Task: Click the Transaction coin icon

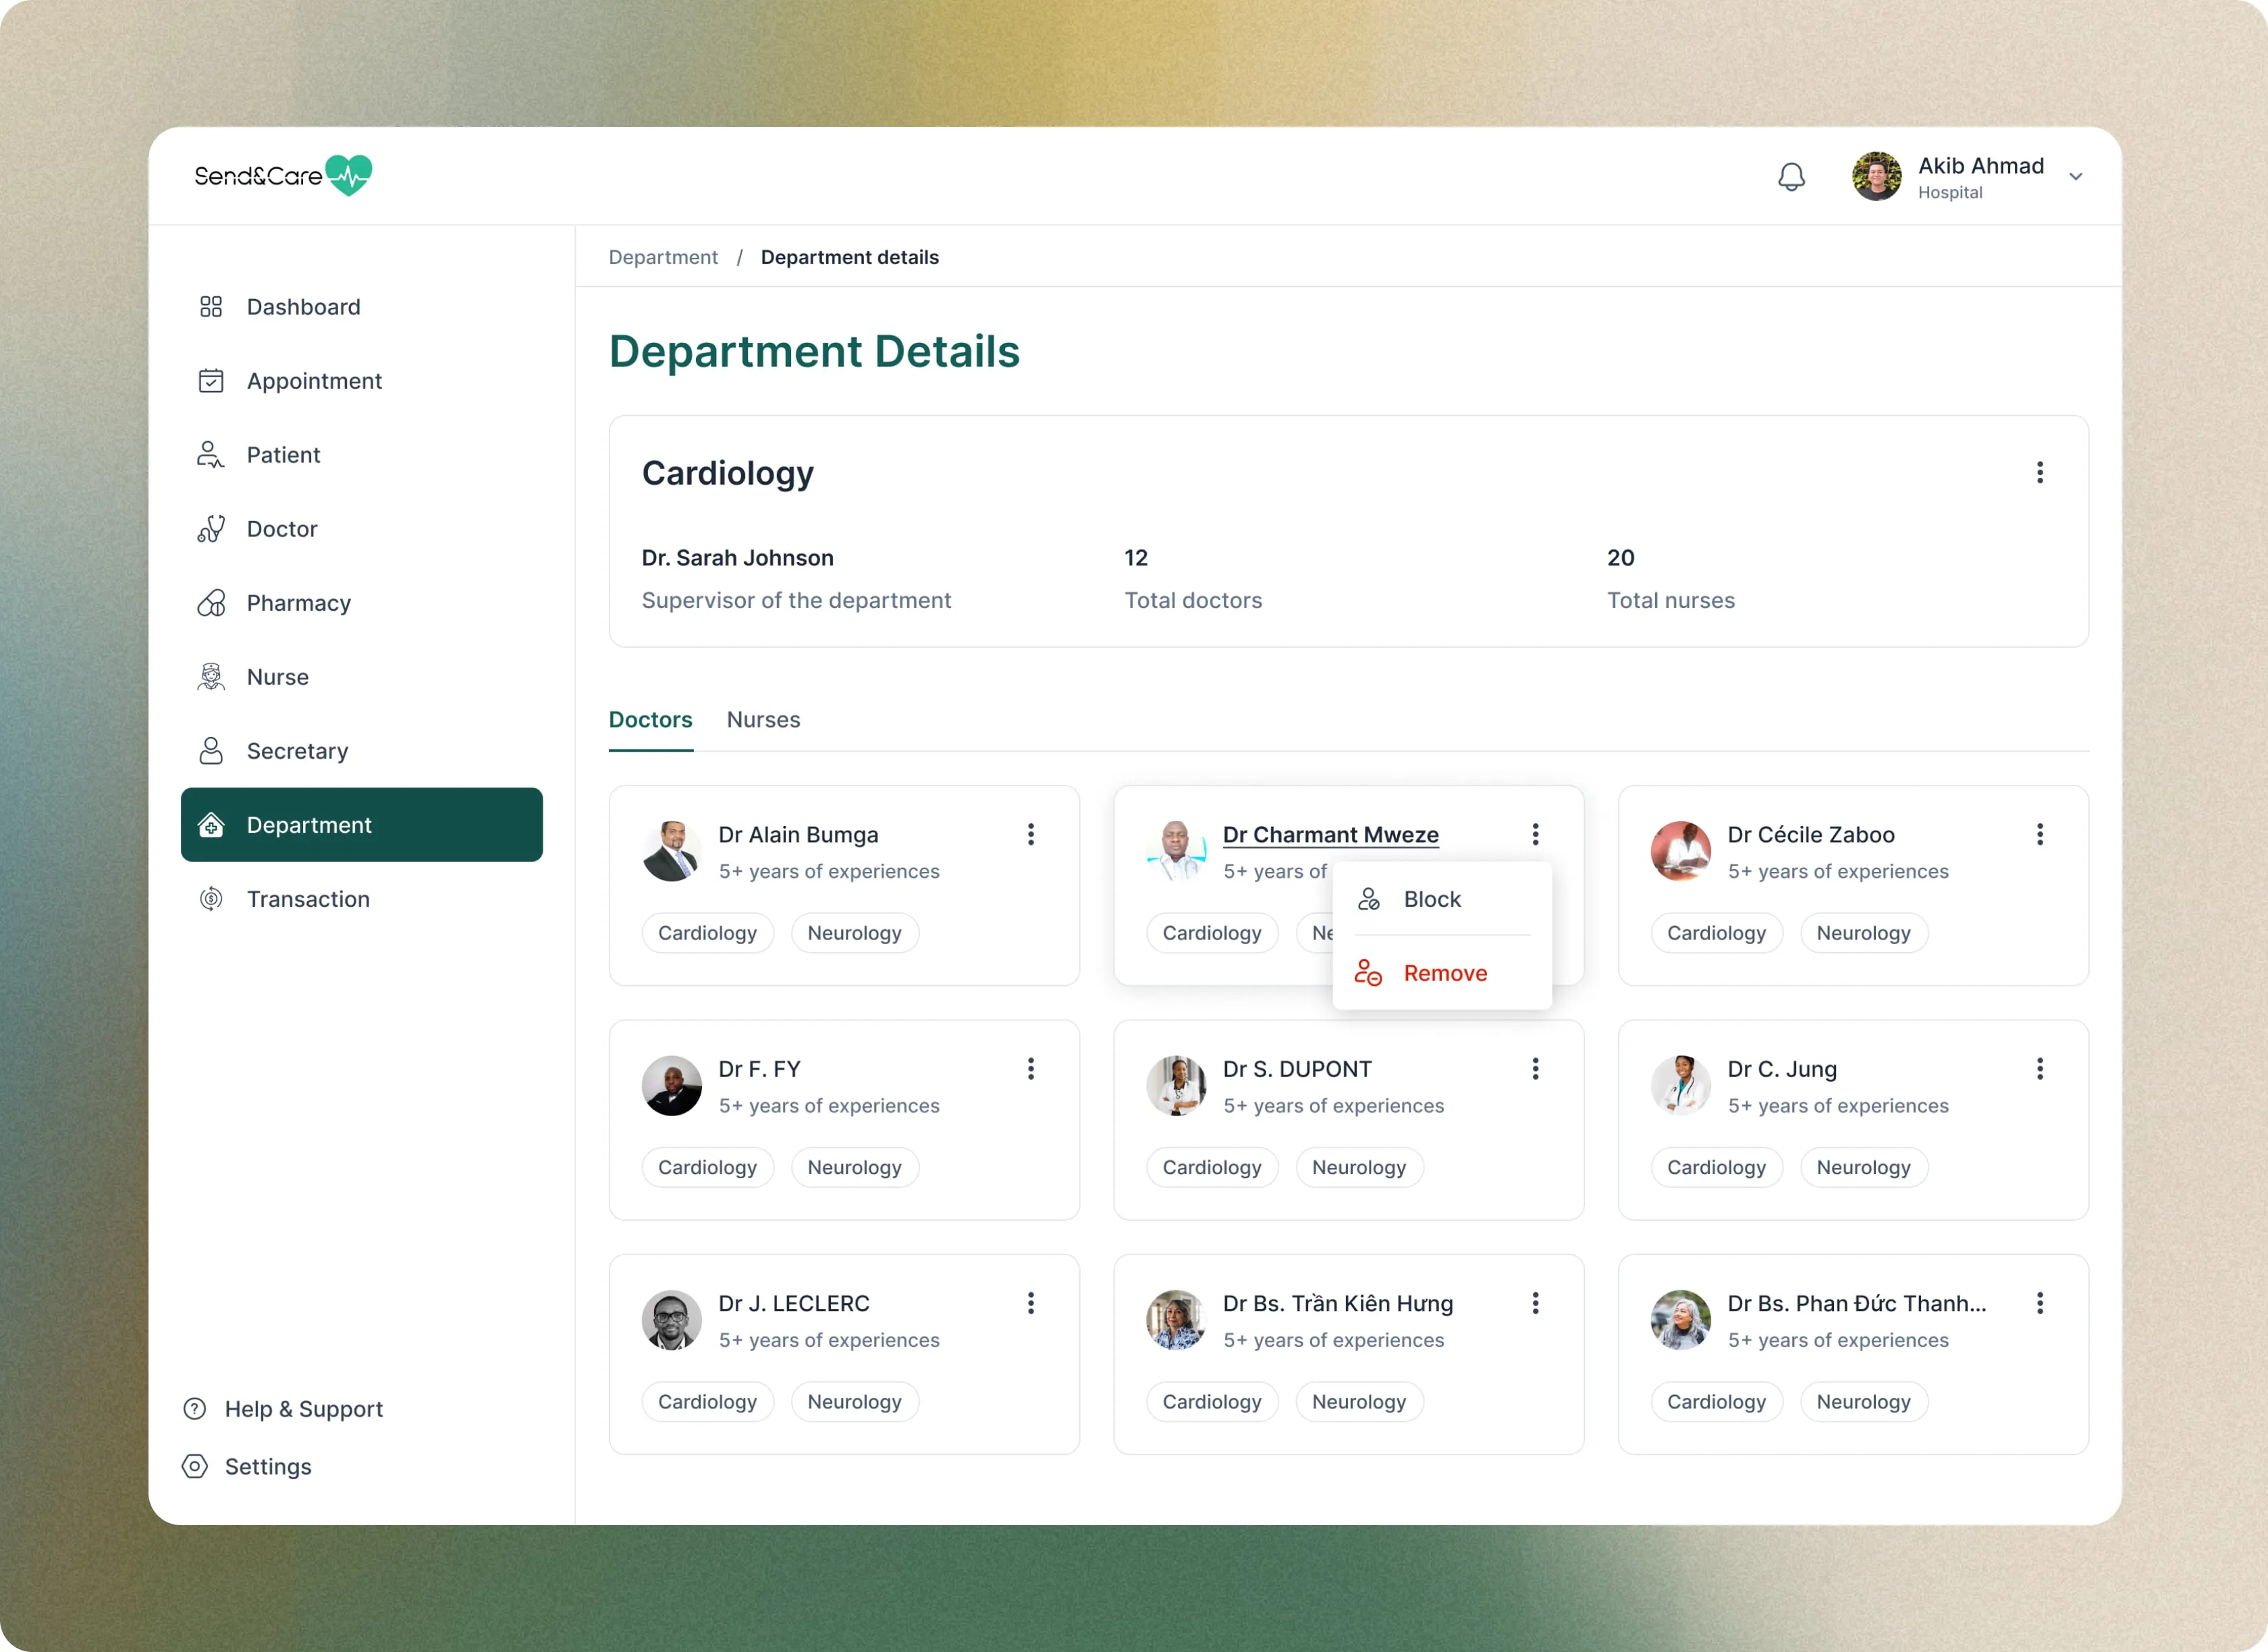Action: click(211, 899)
